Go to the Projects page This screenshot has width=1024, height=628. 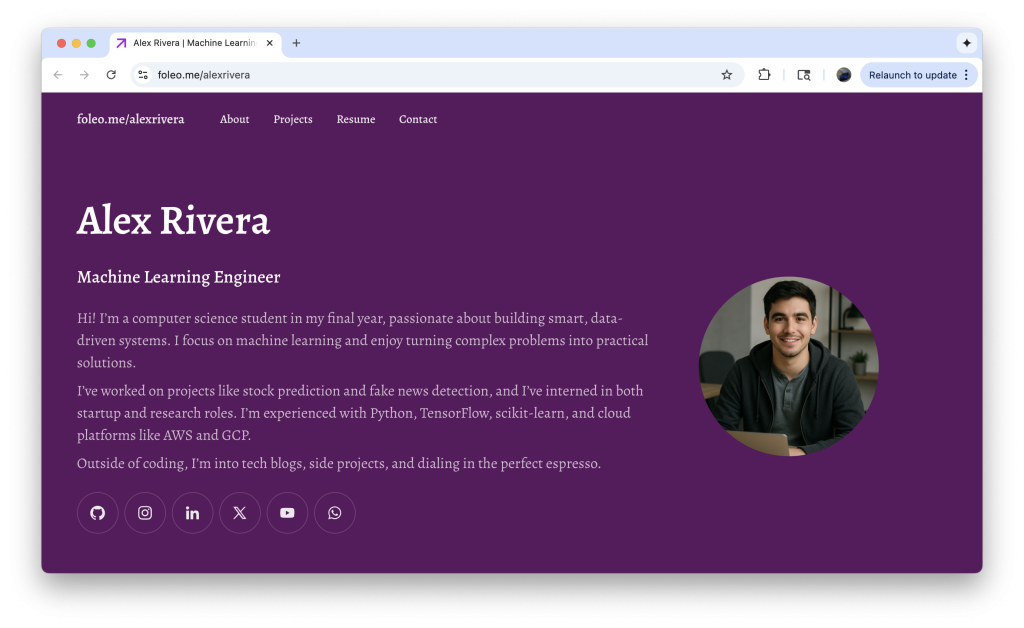[x=293, y=119]
